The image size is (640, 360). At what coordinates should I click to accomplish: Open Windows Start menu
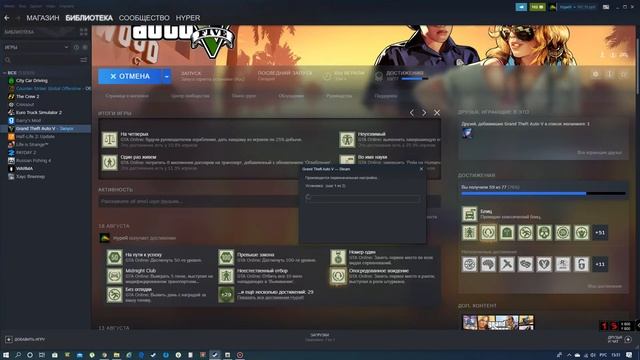pyautogui.click(x=6, y=355)
